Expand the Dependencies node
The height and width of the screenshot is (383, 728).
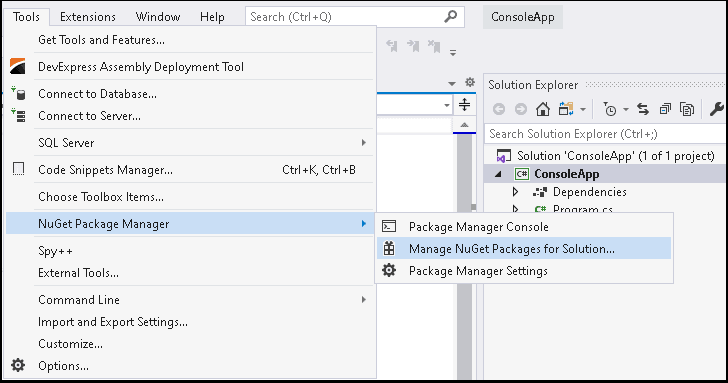[x=515, y=192]
